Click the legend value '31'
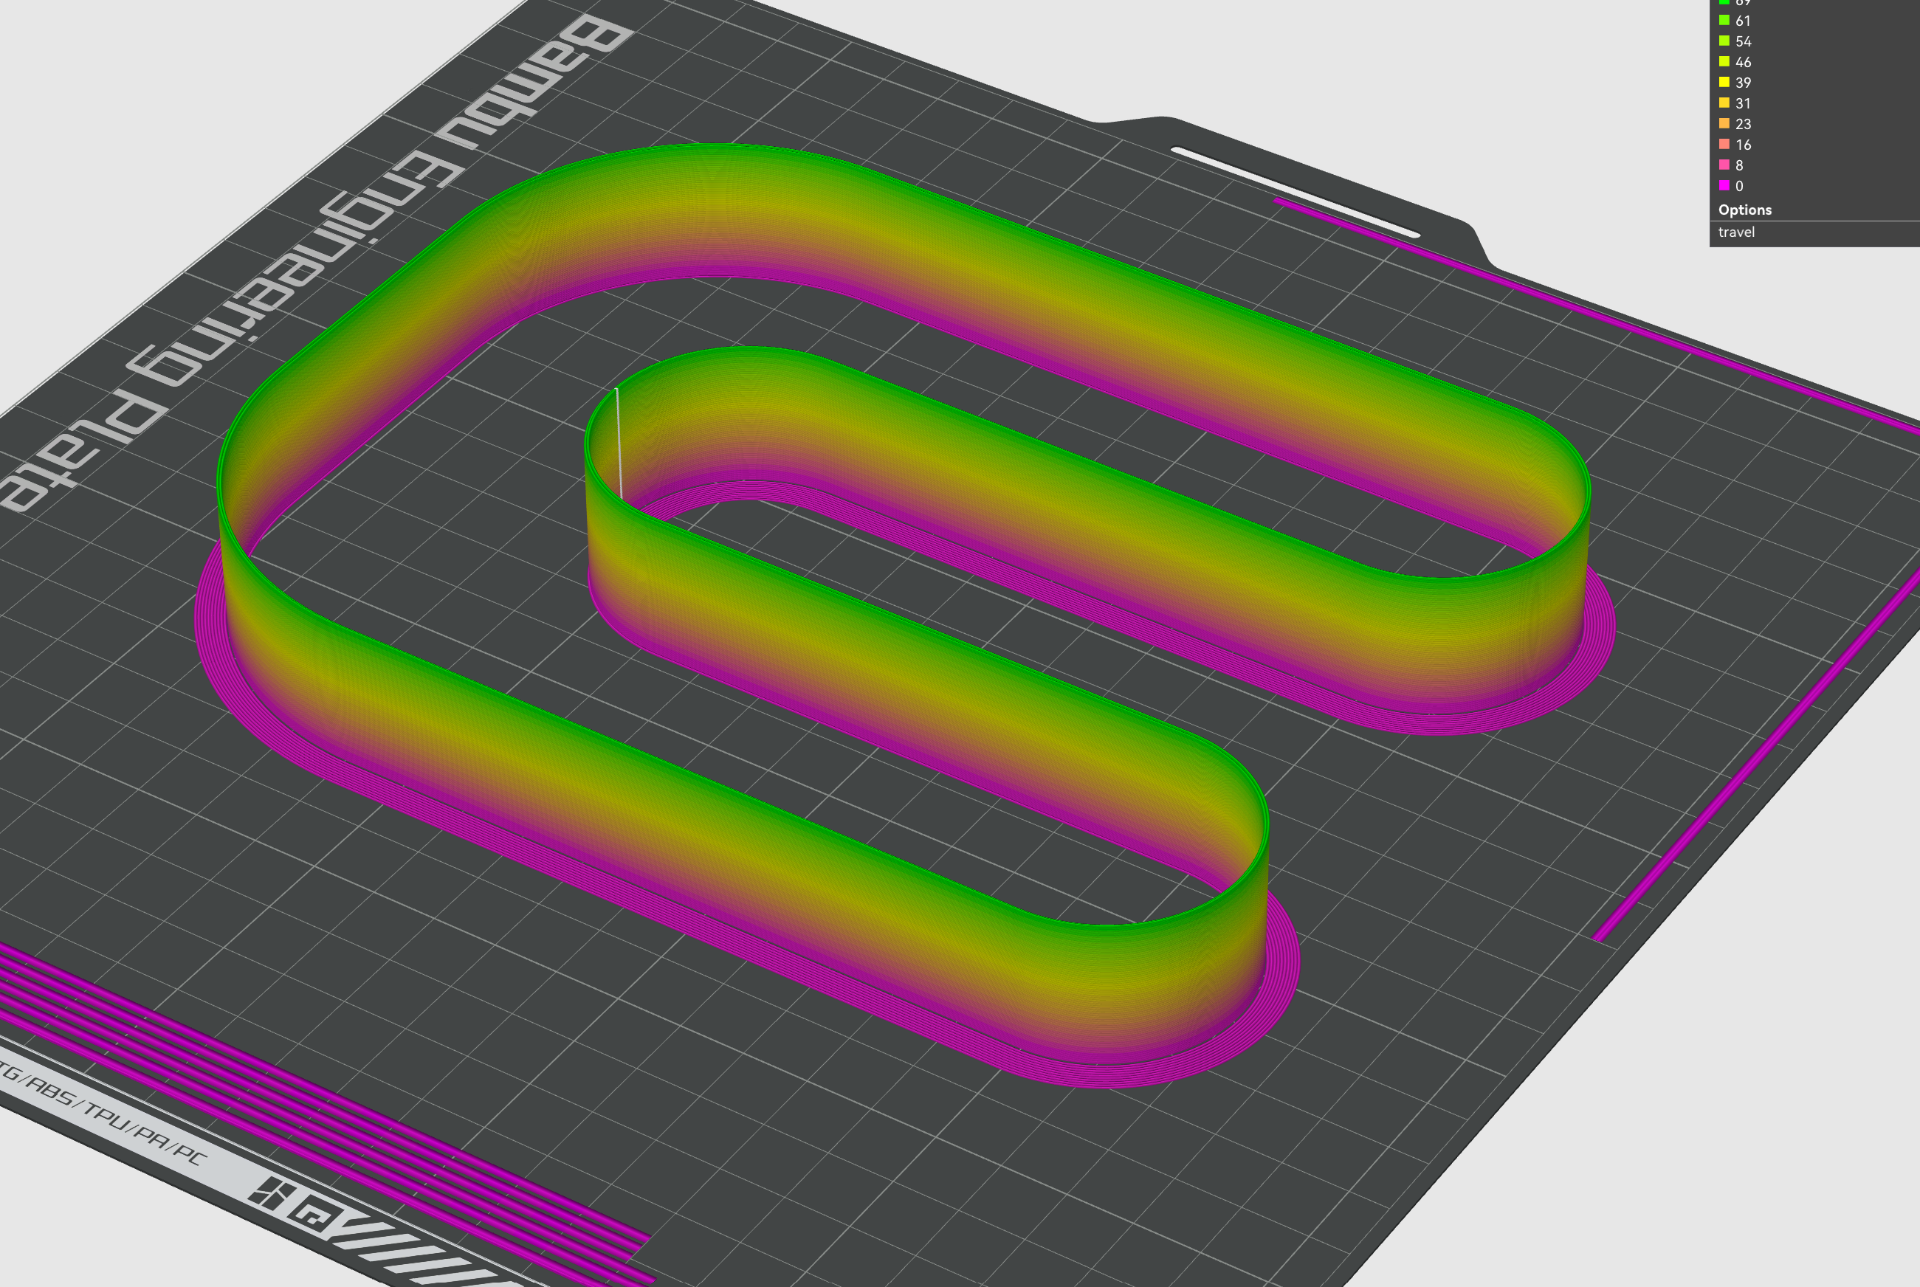Image resolution: width=1920 pixels, height=1287 pixels. [1743, 104]
